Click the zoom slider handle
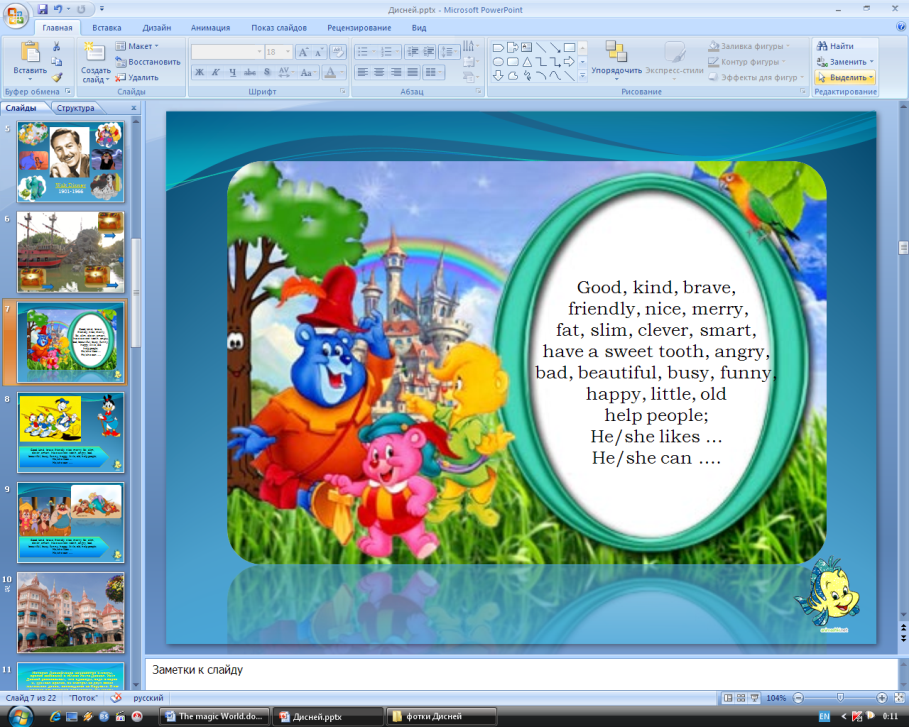Screen dimensions: 909x727 840,698
